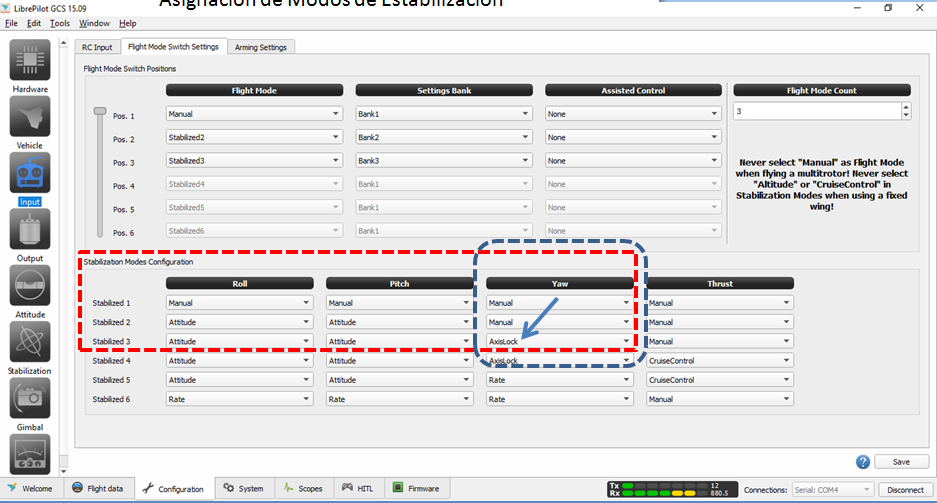Image resolution: width=937 pixels, height=503 pixels.
Task: Open the Tools menu
Action: click(60, 23)
